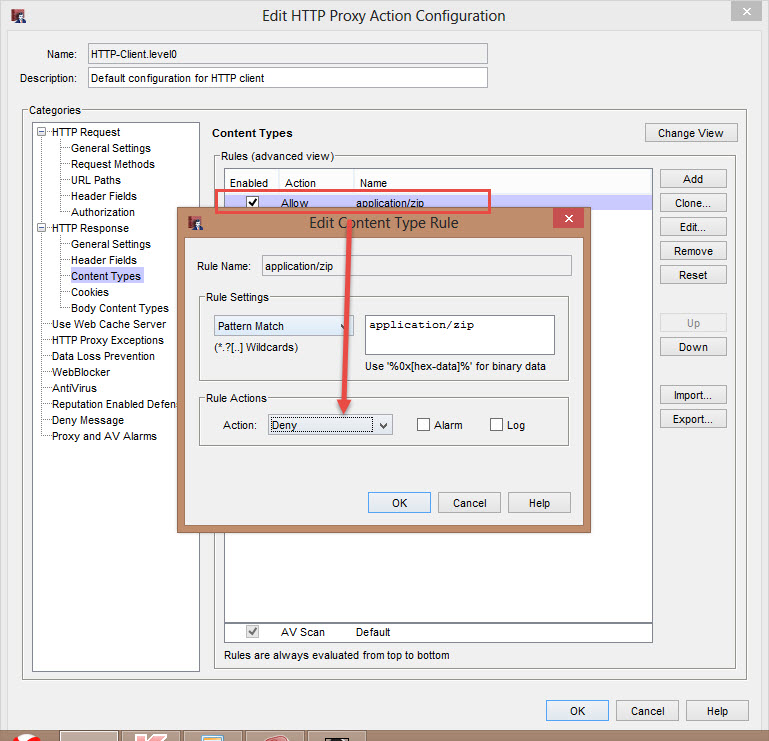769x741 pixels.
Task: Toggle Enabled checkbox for application/zip rule
Action: [252, 203]
